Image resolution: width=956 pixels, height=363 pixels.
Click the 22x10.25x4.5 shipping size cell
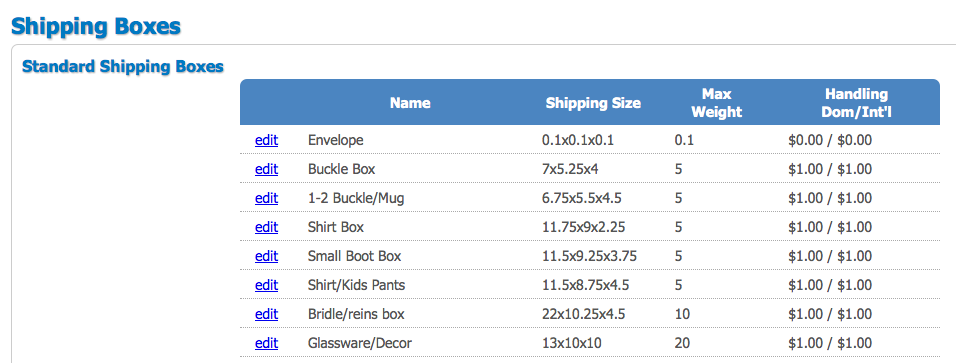pos(583,314)
